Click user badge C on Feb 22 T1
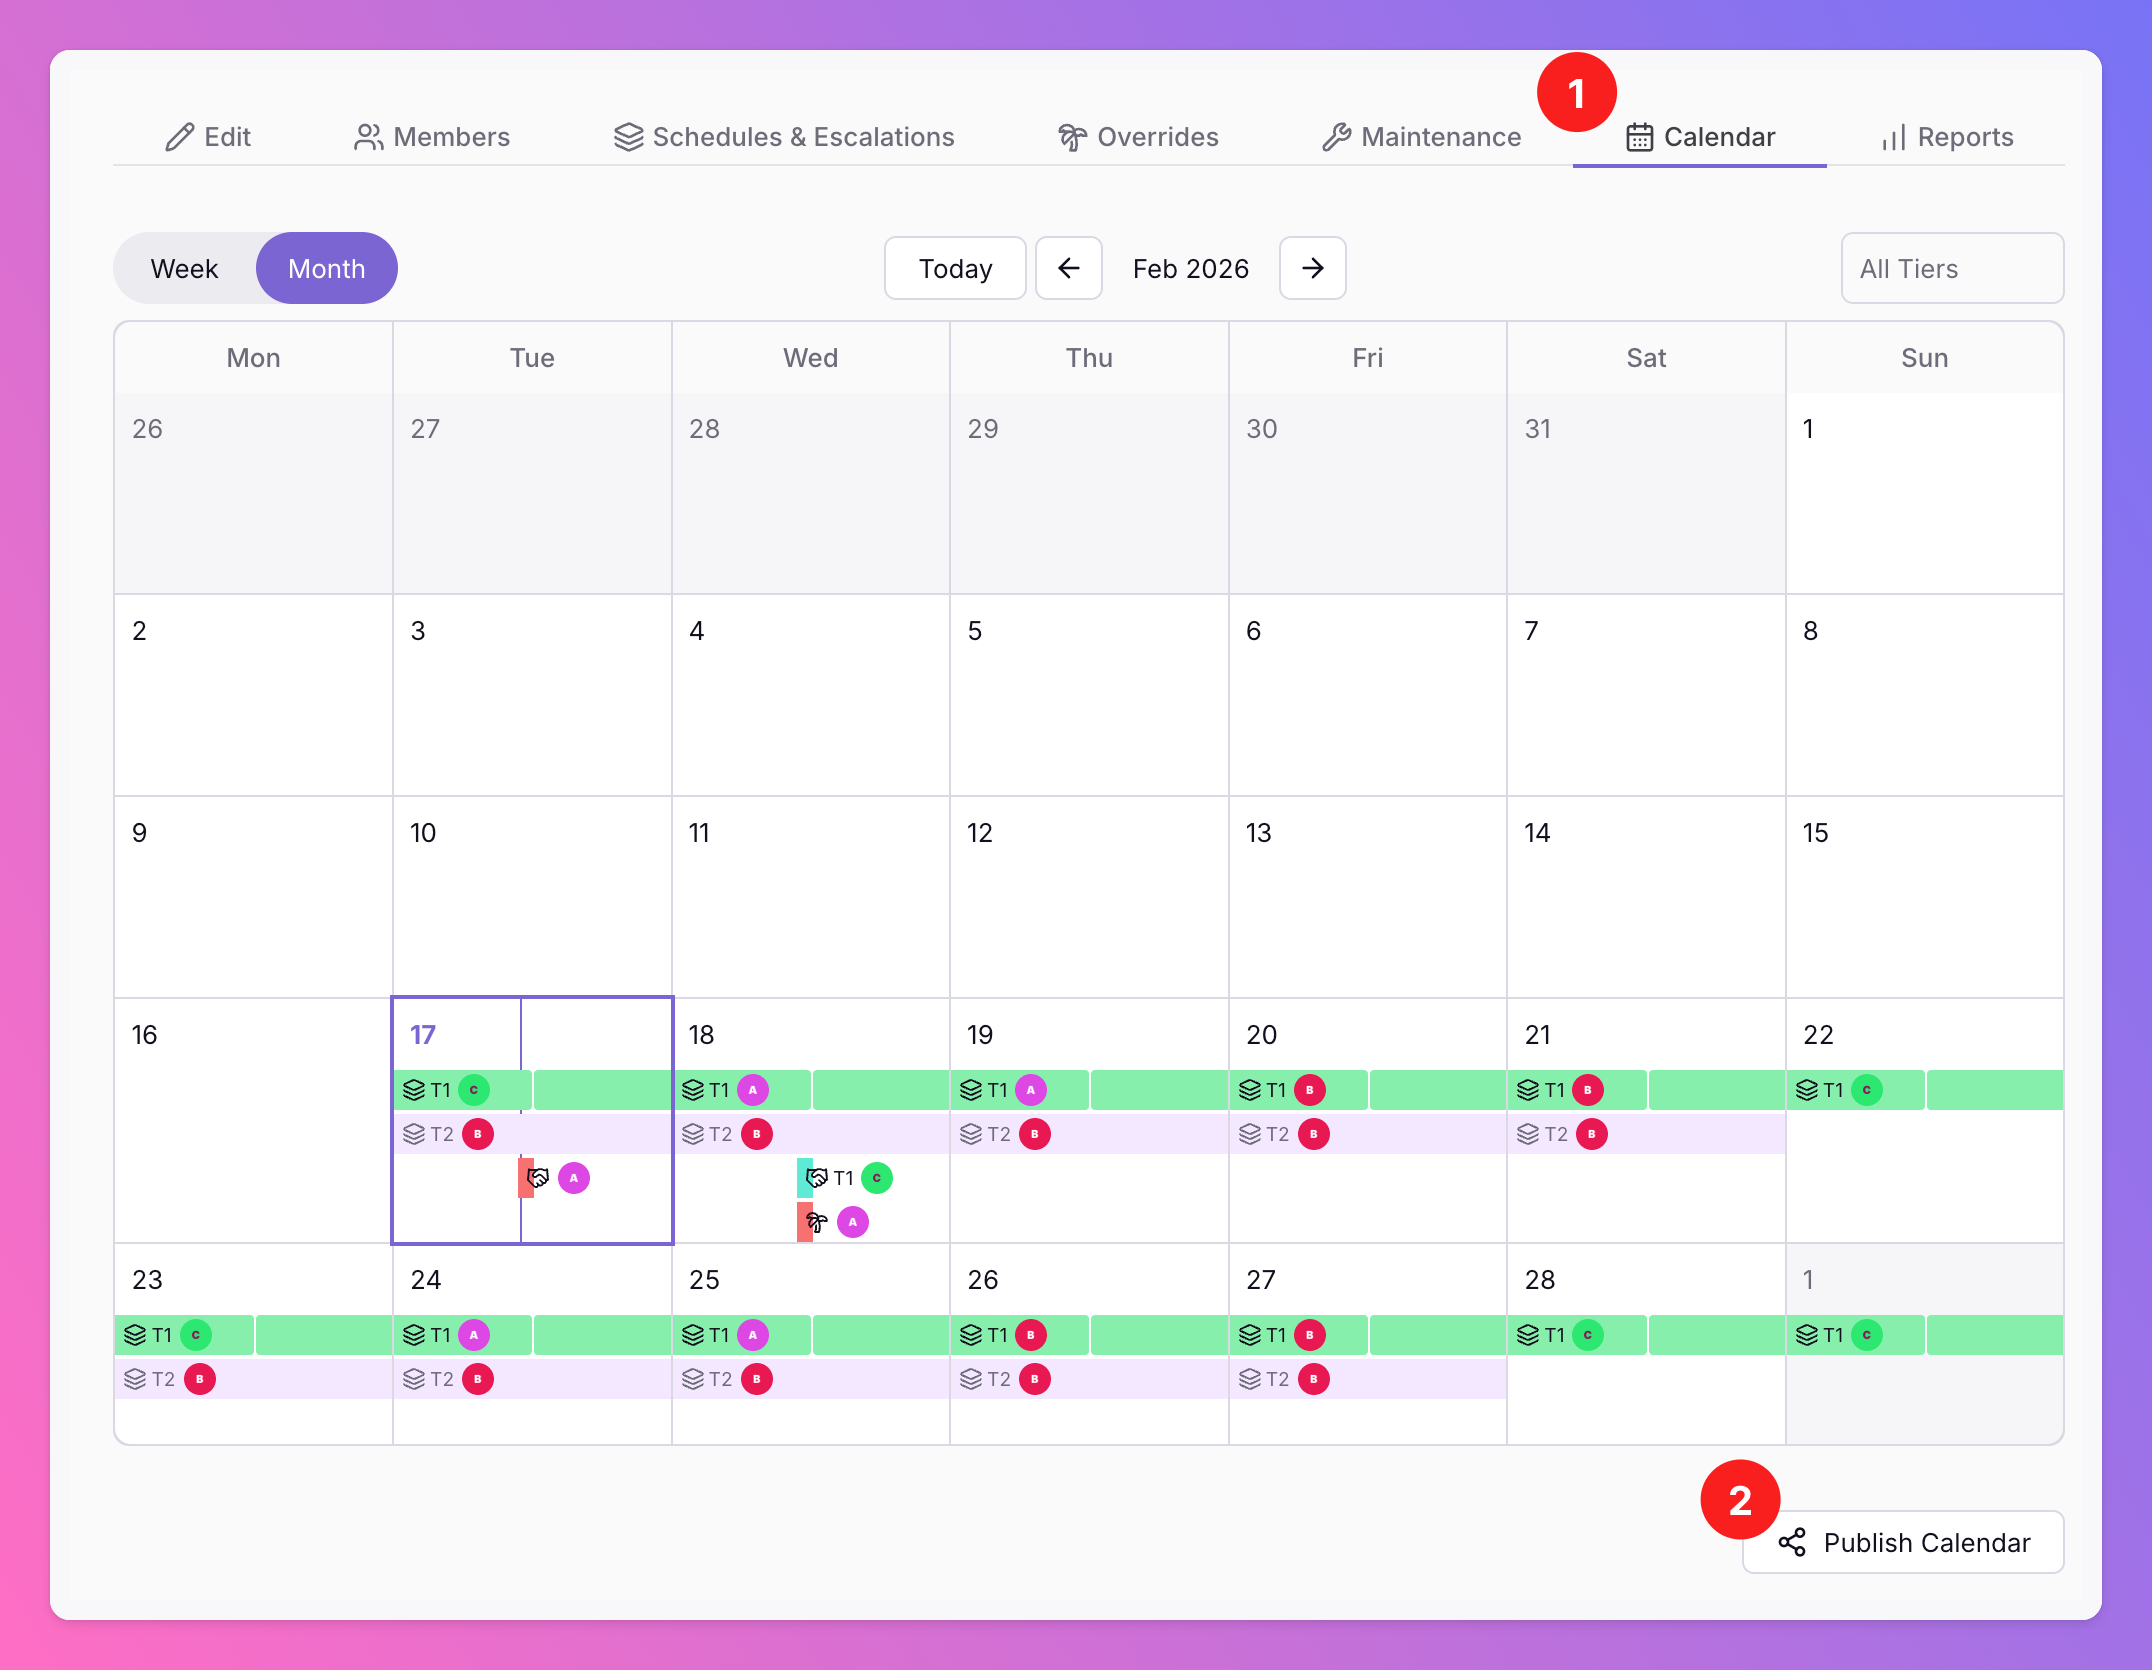Image resolution: width=2152 pixels, height=1670 pixels. [1866, 1090]
